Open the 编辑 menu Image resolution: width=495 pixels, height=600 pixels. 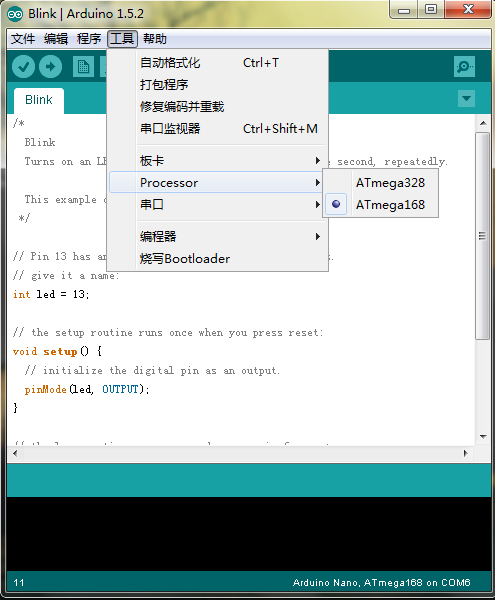56,39
